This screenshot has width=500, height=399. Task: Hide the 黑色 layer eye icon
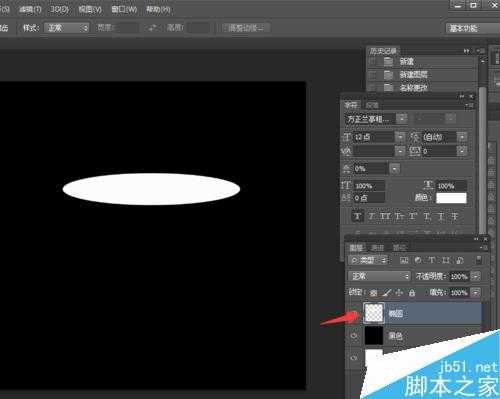pyautogui.click(x=354, y=336)
